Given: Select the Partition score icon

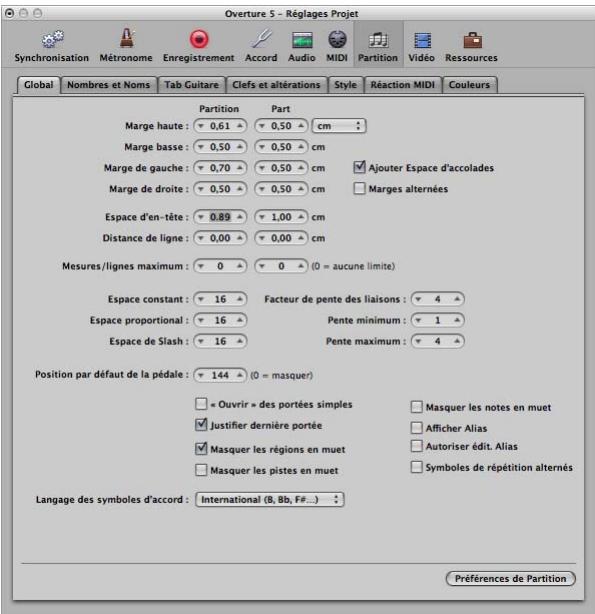Looking at the screenshot, I should (x=378, y=40).
